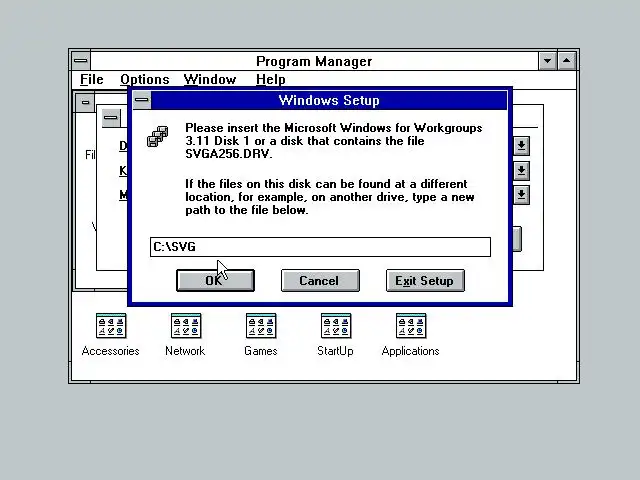Screen dimensions: 640x480
Task: Open the control menu of the inner settings window
Action: (x=111, y=118)
